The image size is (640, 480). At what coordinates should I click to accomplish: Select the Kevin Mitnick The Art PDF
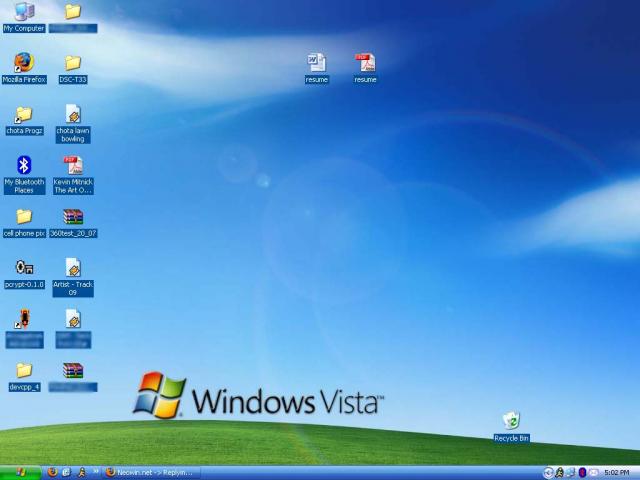pos(73,174)
